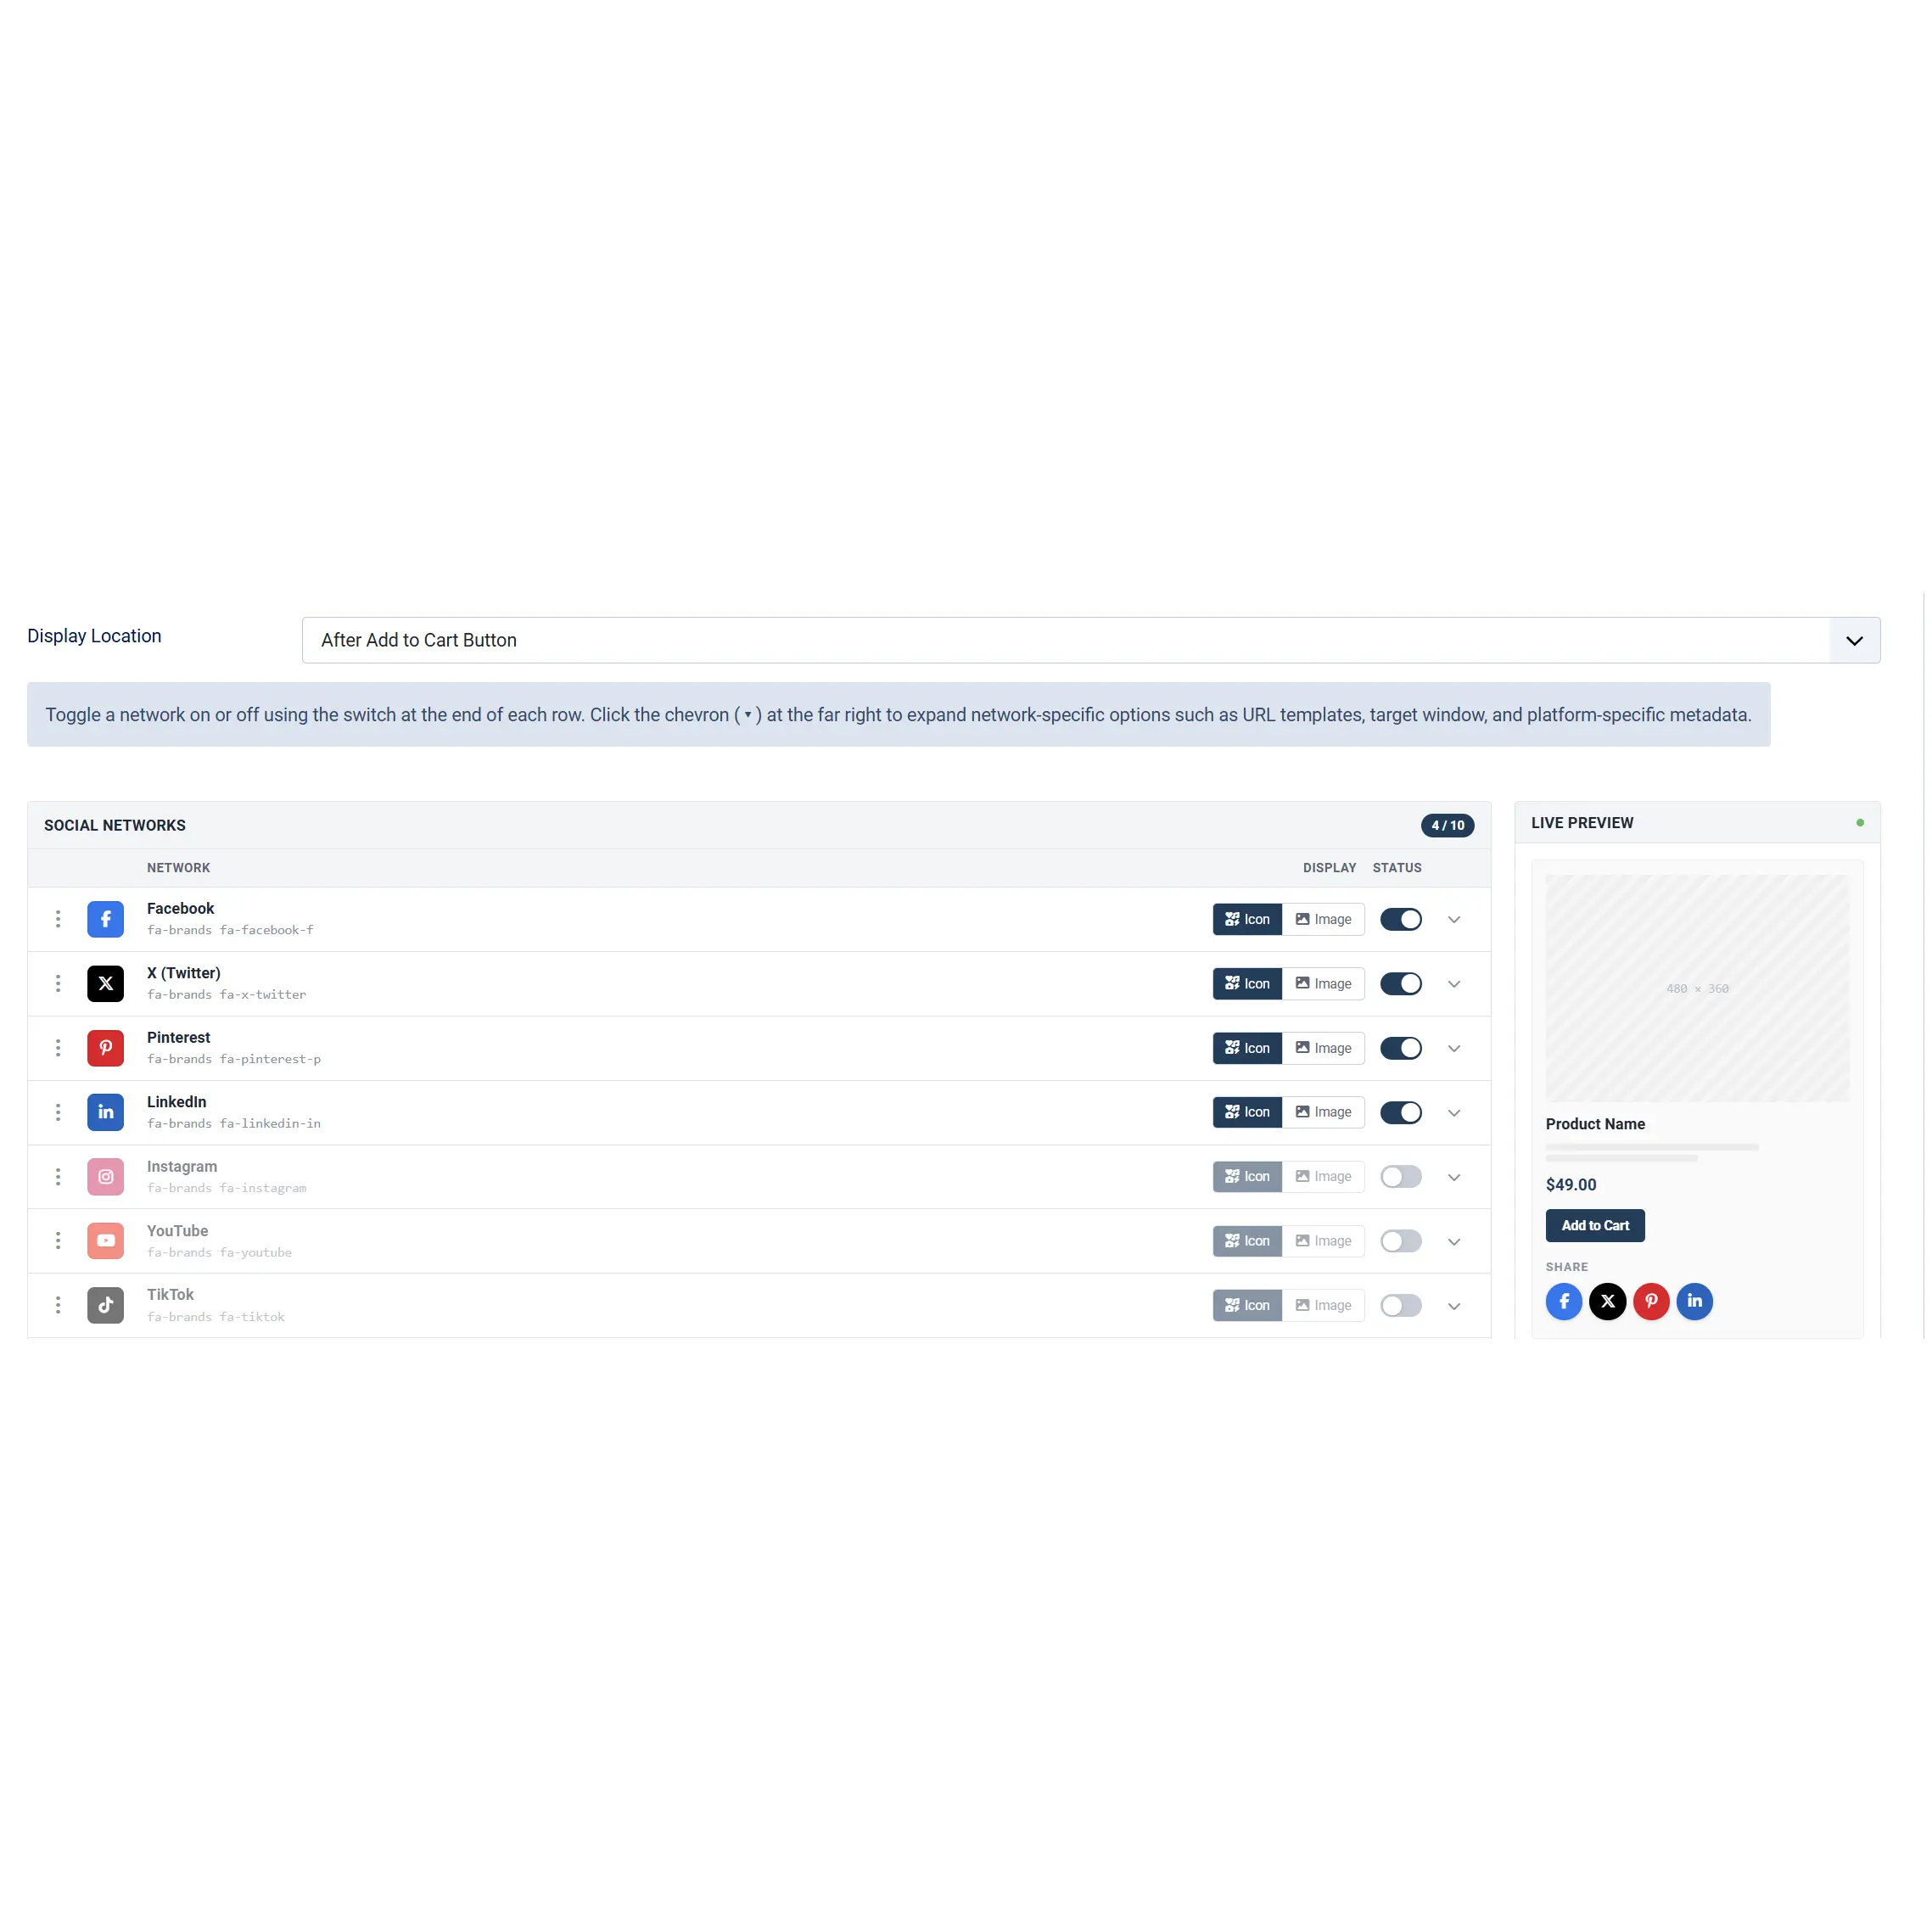Image resolution: width=1932 pixels, height=1932 pixels.
Task: Choose Icon display for LinkedIn
Action: [1247, 1112]
